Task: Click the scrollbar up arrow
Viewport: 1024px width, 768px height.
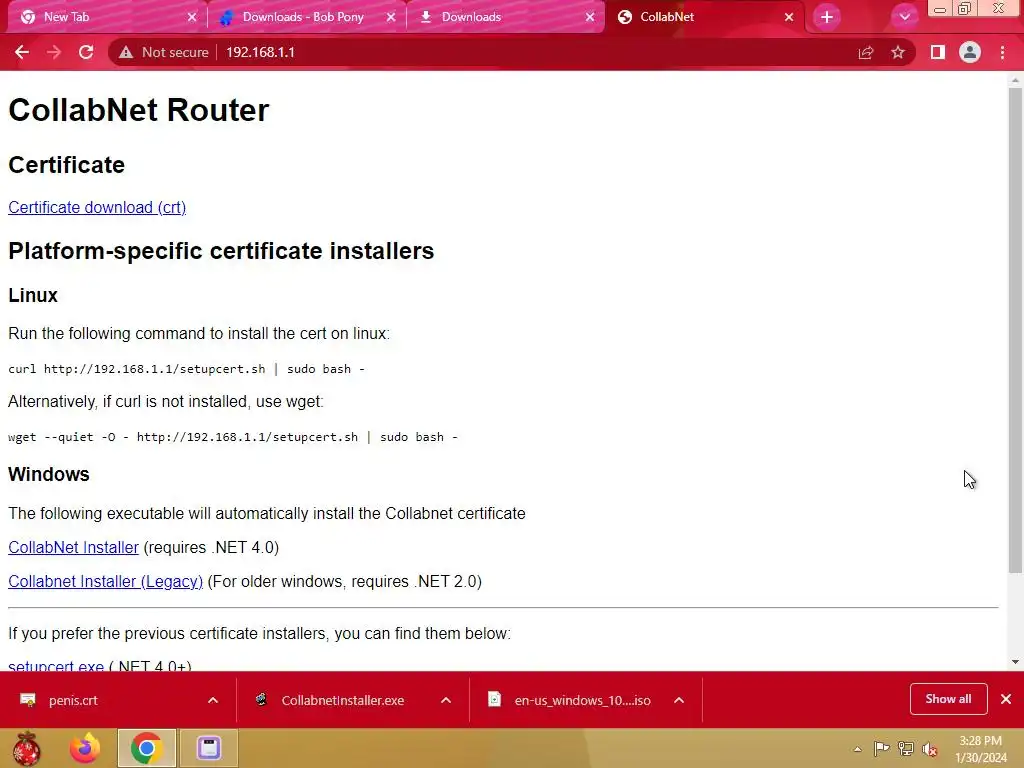Action: click(1015, 80)
